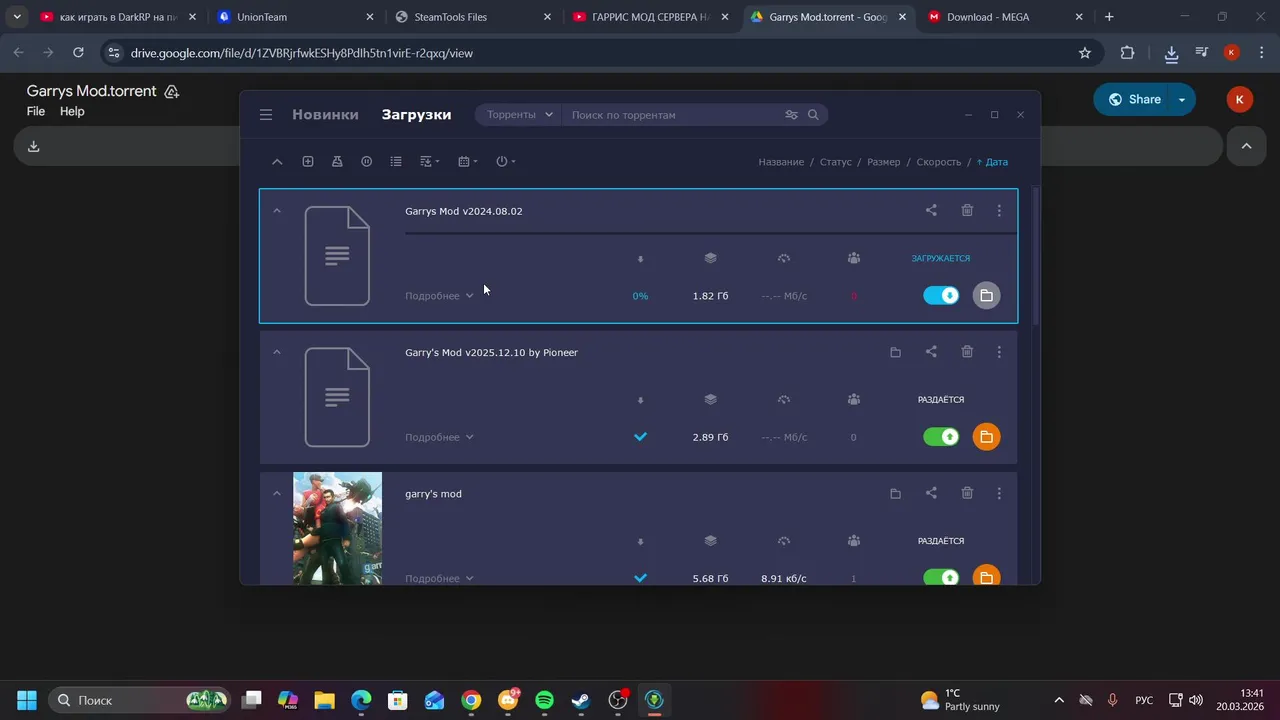Viewport: 1280px width, 720px height.
Task: Click the torrent list vertical scrollbar
Action: pos(1035,256)
